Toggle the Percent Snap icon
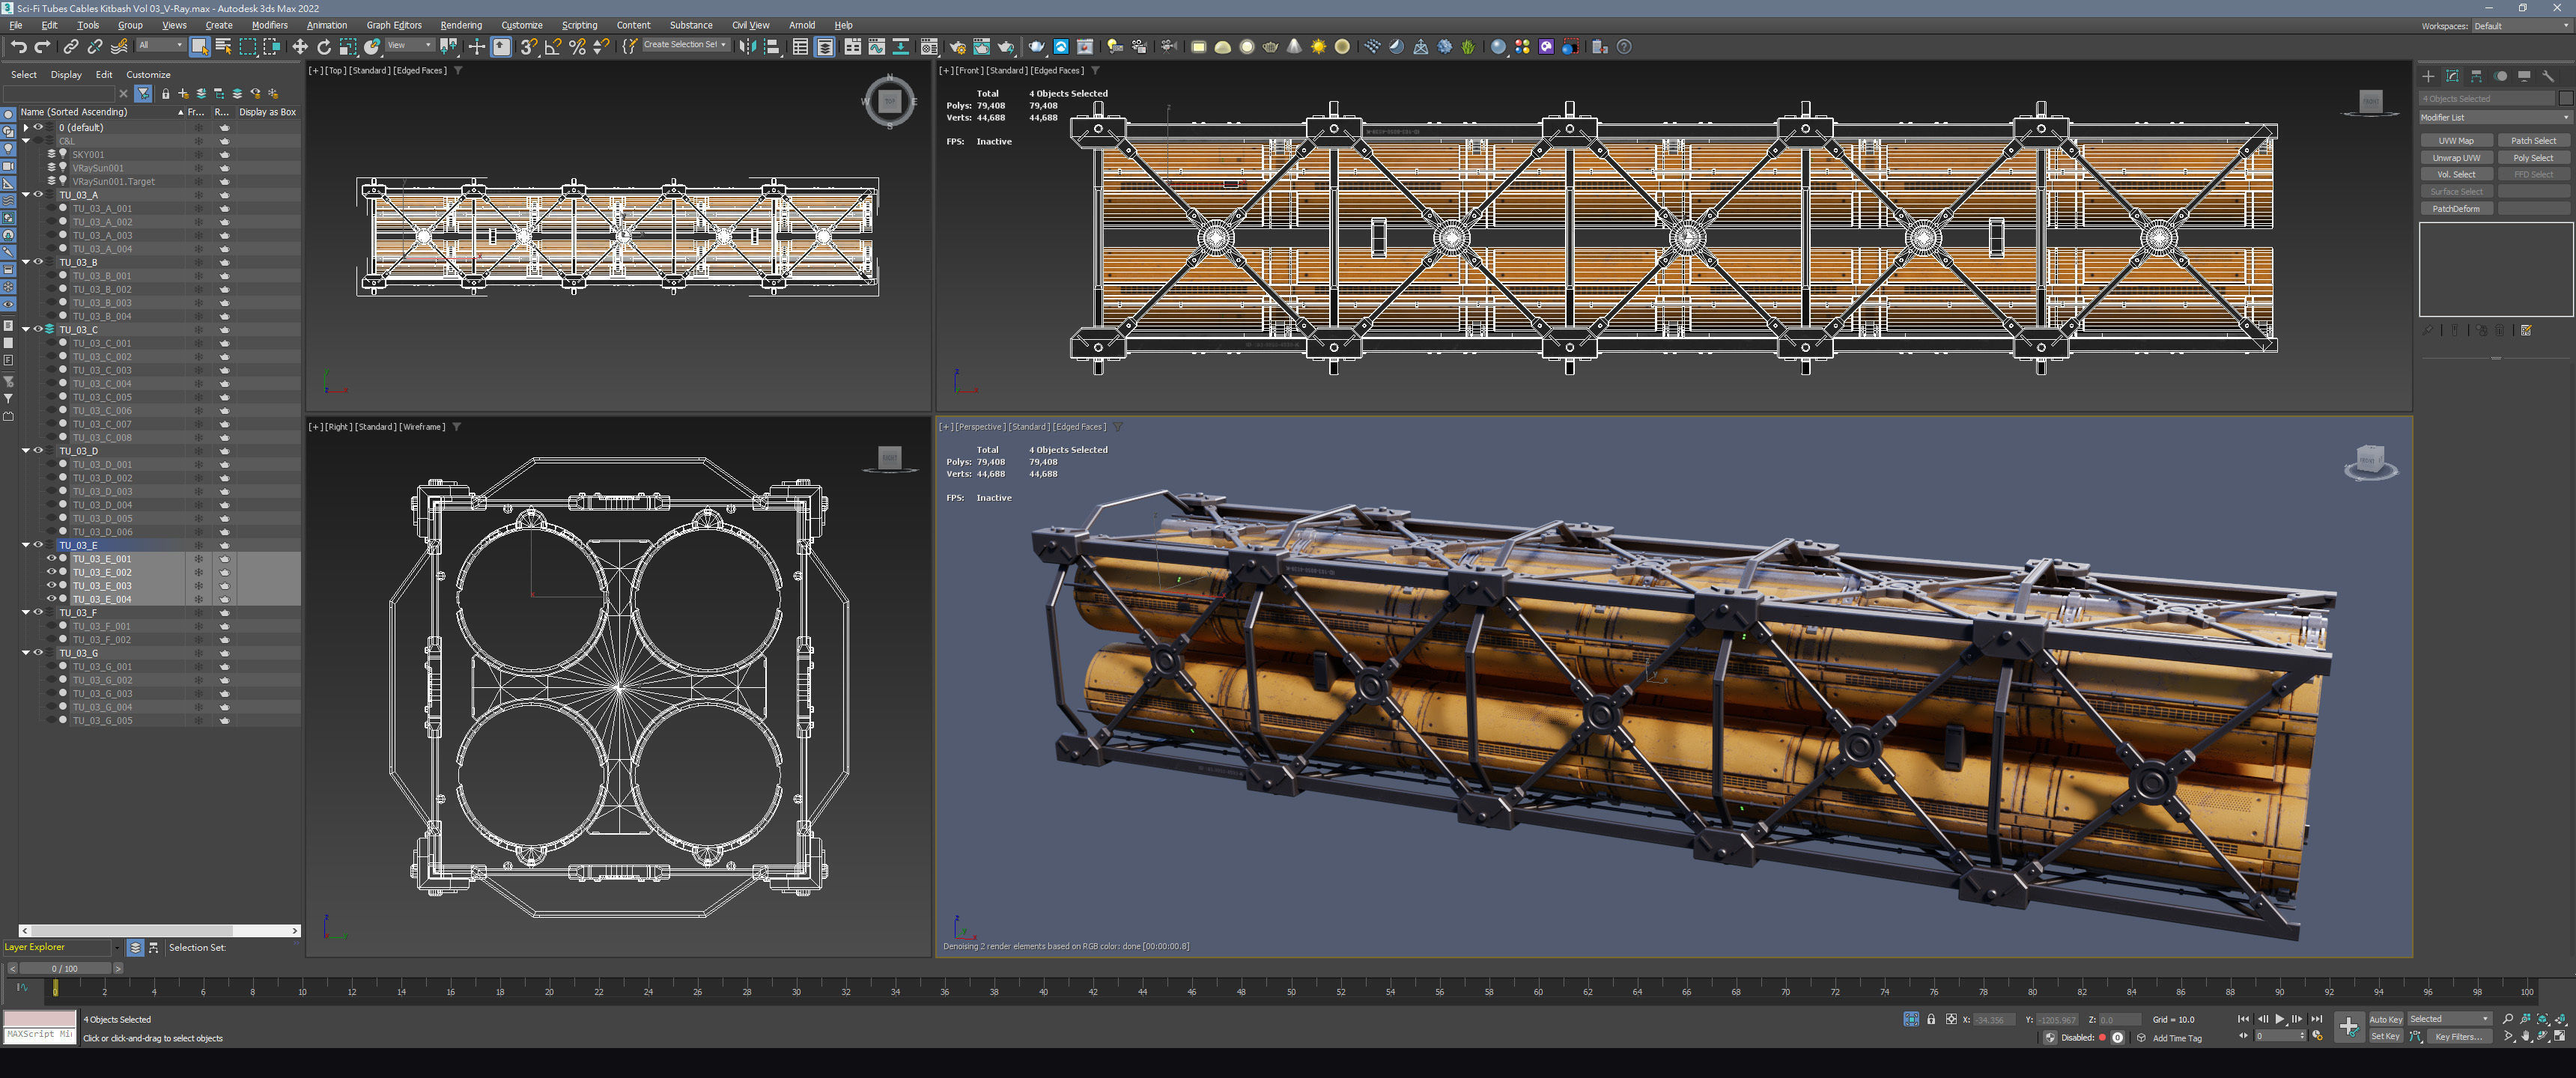This screenshot has width=2576, height=1078. coord(577,47)
